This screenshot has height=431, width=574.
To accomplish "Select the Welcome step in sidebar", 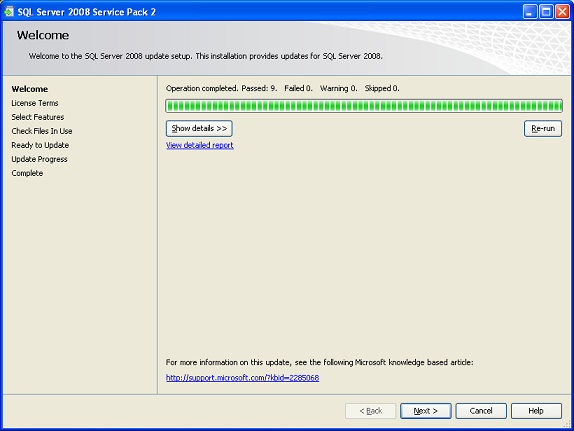I will [30, 89].
